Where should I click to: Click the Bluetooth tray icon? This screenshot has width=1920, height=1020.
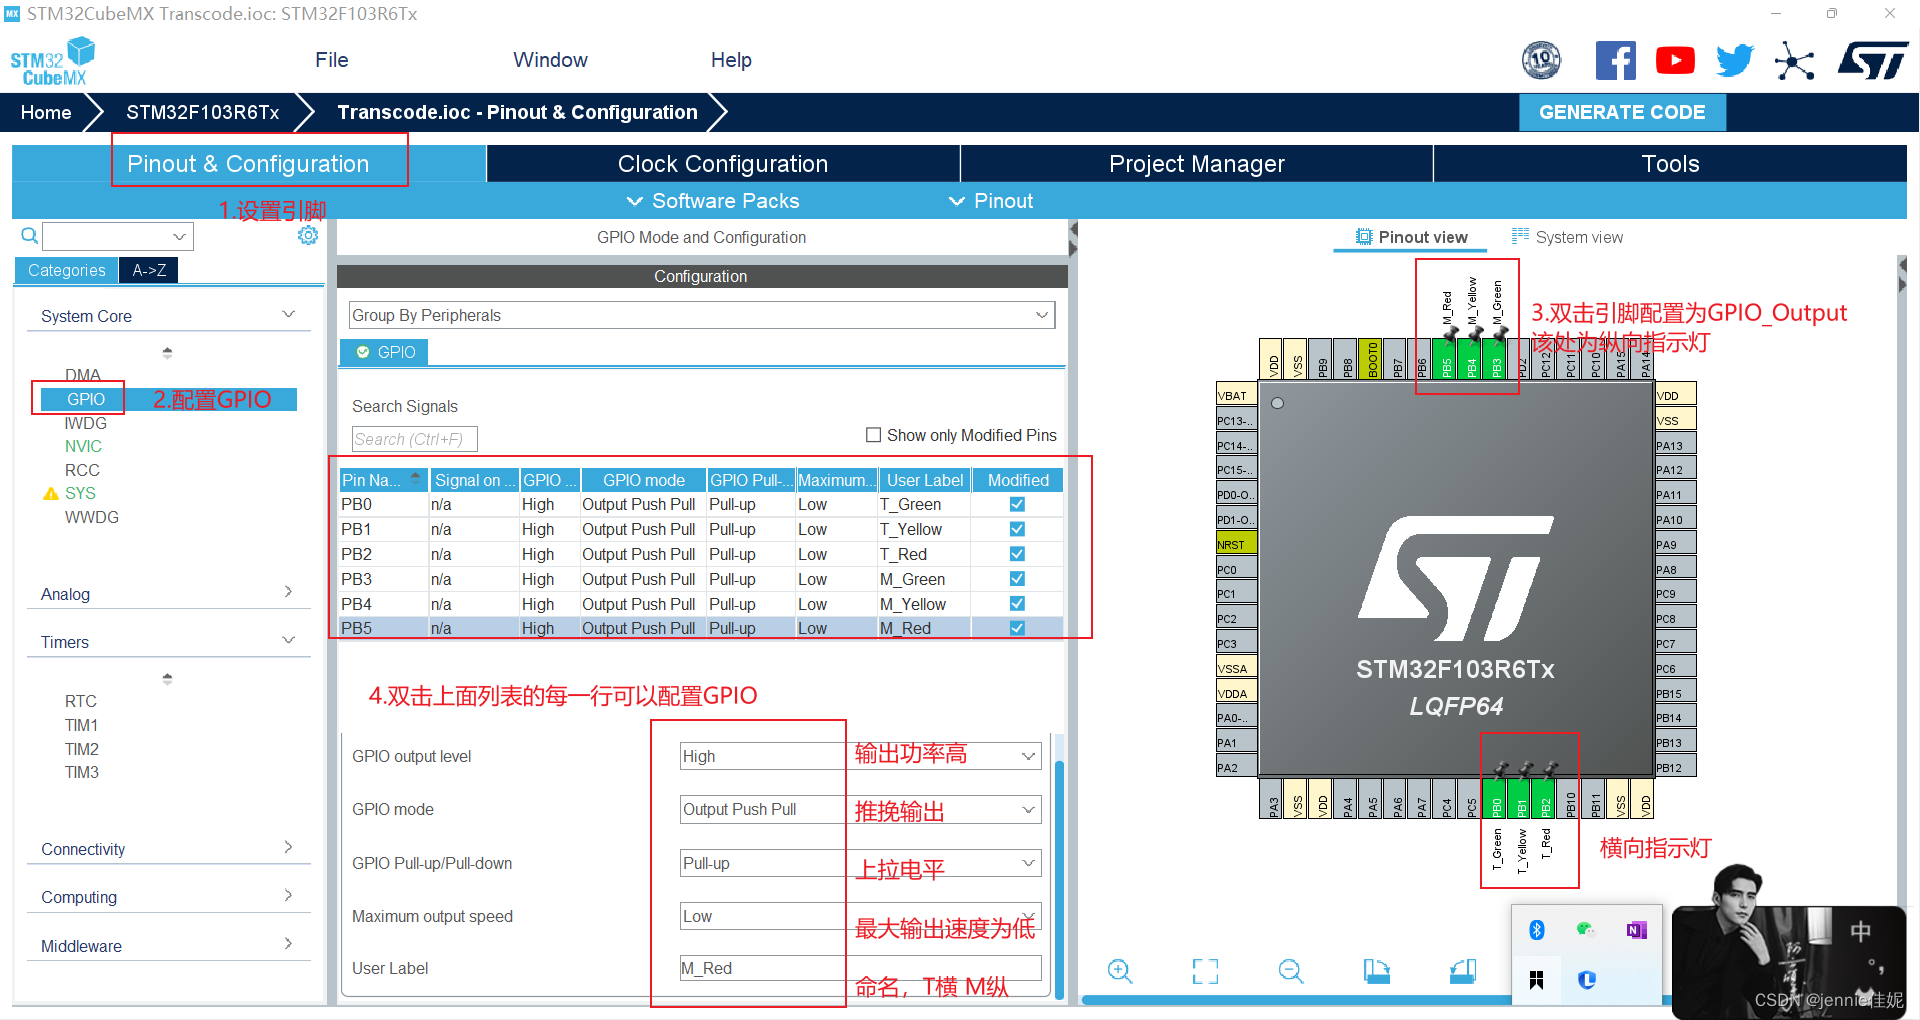tap(1537, 930)
